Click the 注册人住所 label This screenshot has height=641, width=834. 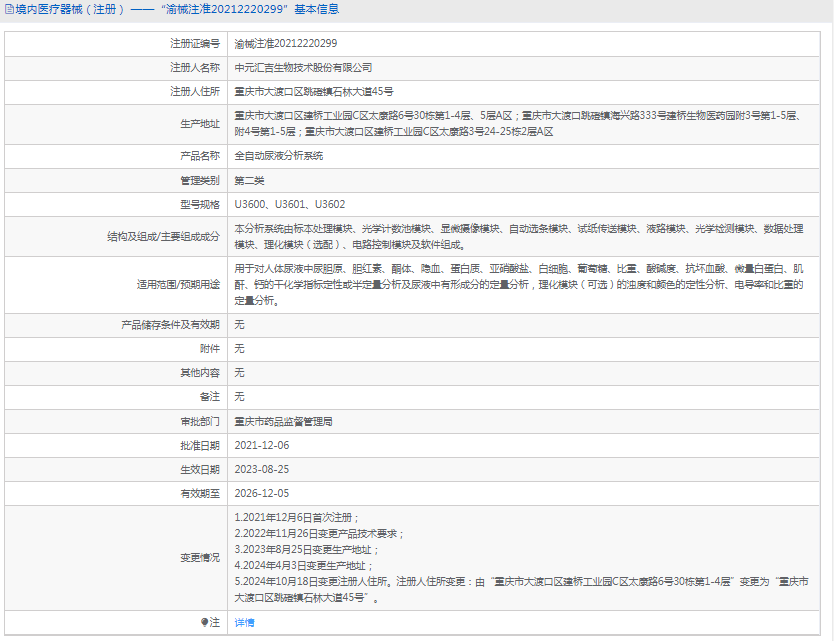[195, 91]
